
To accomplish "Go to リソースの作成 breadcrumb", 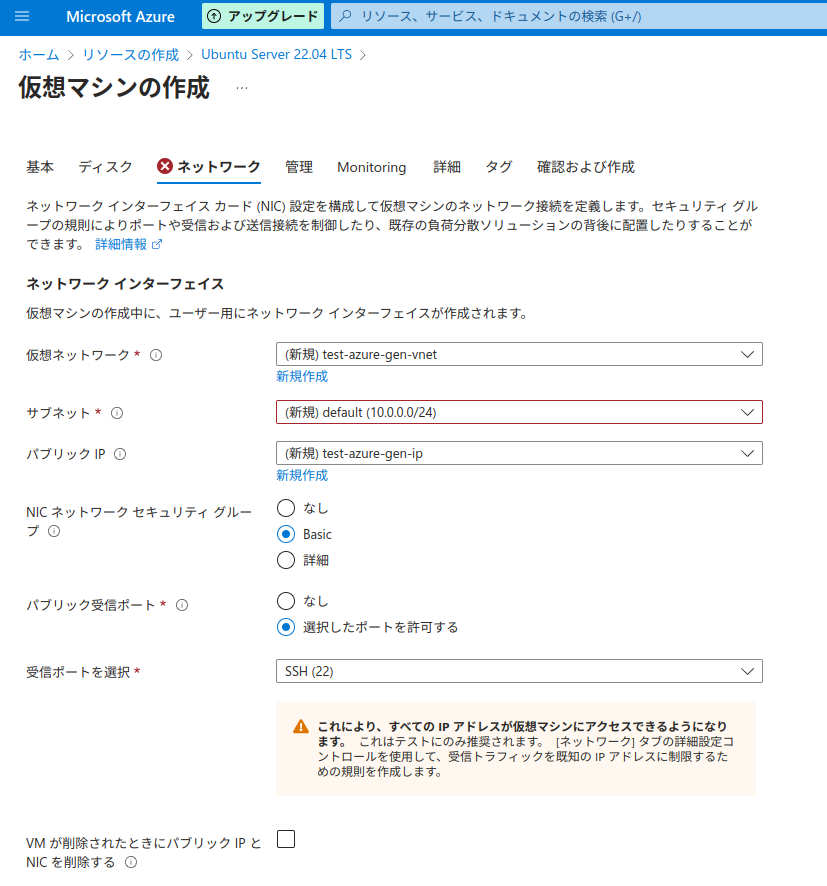I will click(130, 55).
